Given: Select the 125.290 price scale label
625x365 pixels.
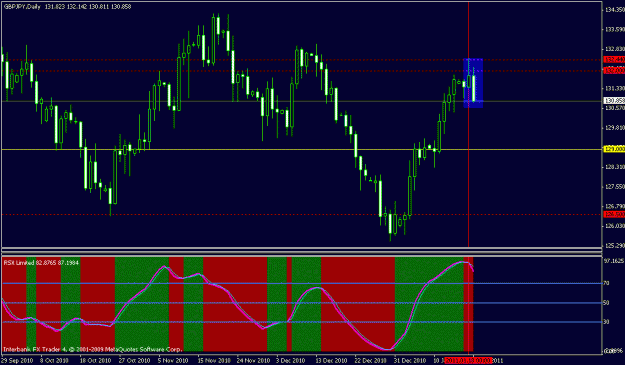Looking at the screenshot, I should click(614, 246).
